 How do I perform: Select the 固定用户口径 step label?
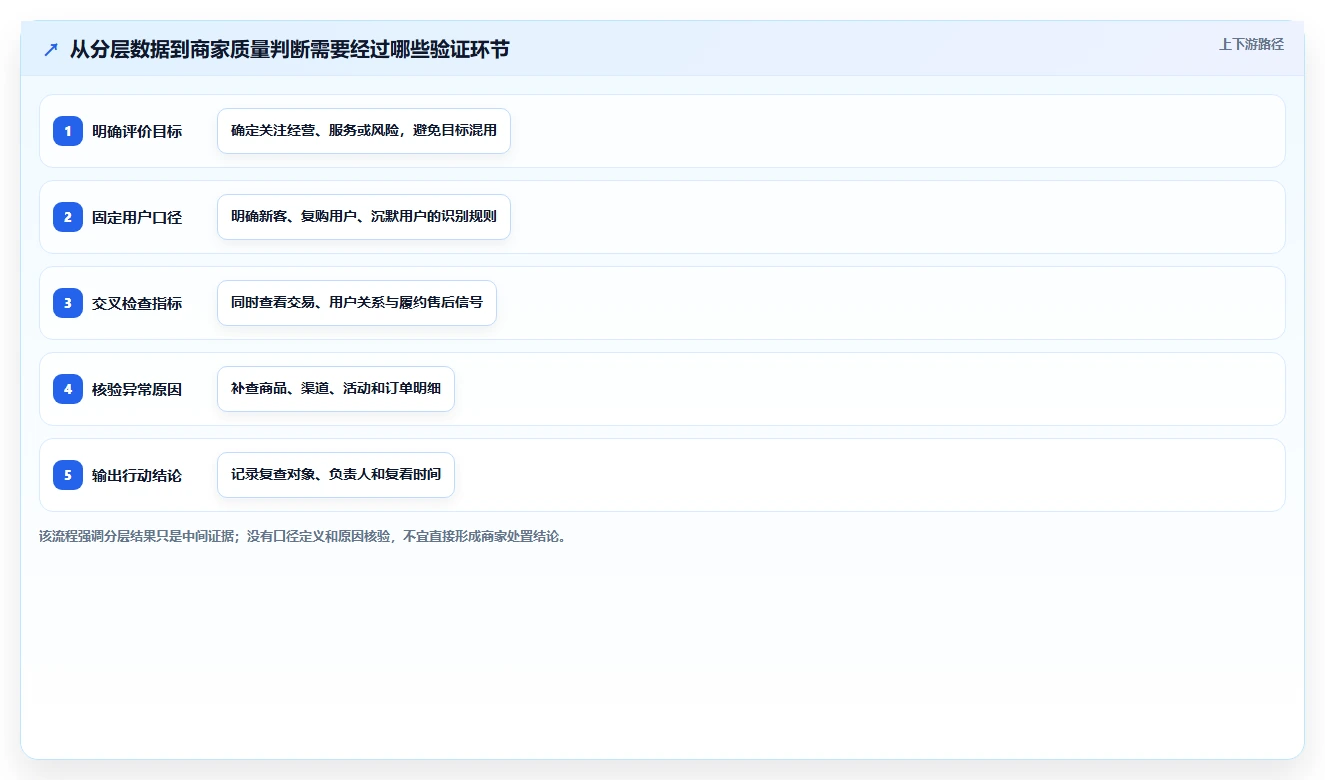[137, 217]
